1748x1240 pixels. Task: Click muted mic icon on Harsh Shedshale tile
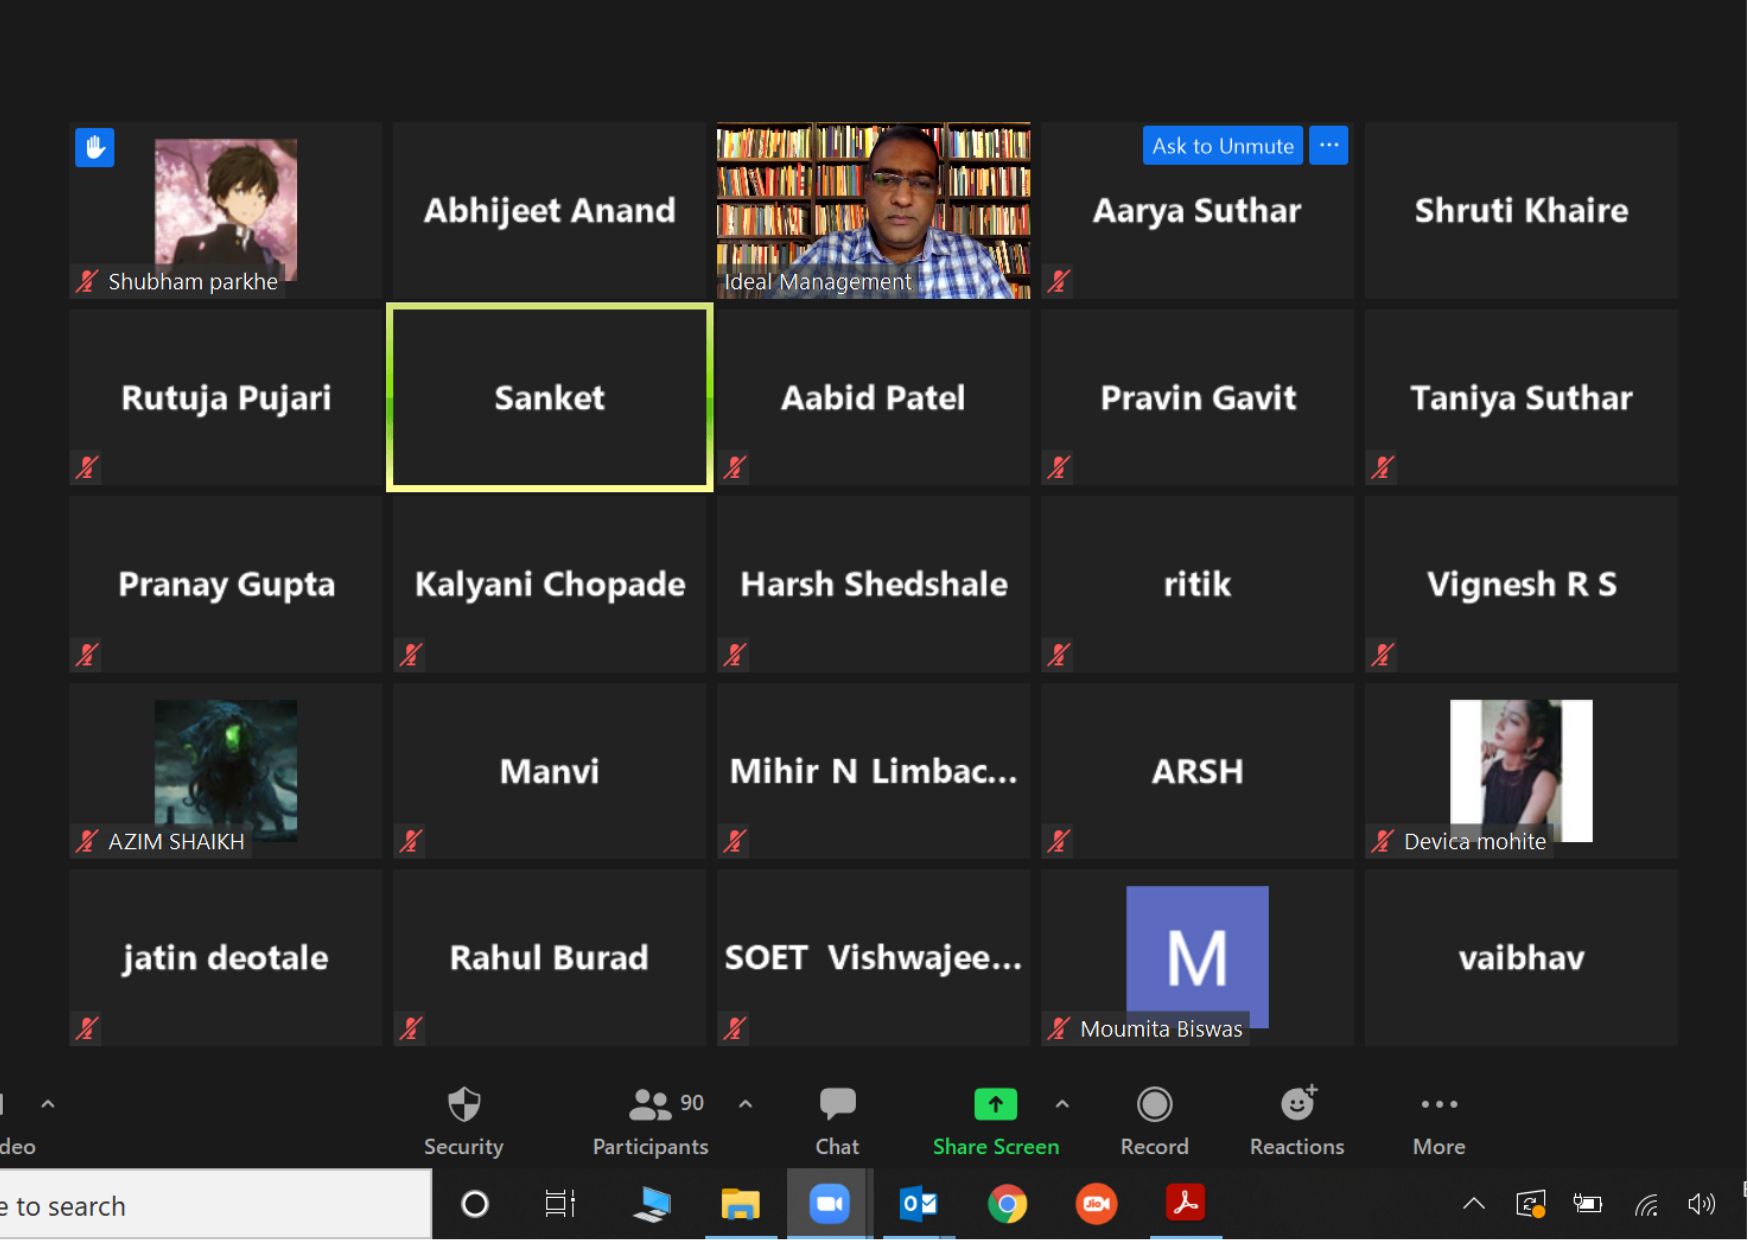click(735, 655)
